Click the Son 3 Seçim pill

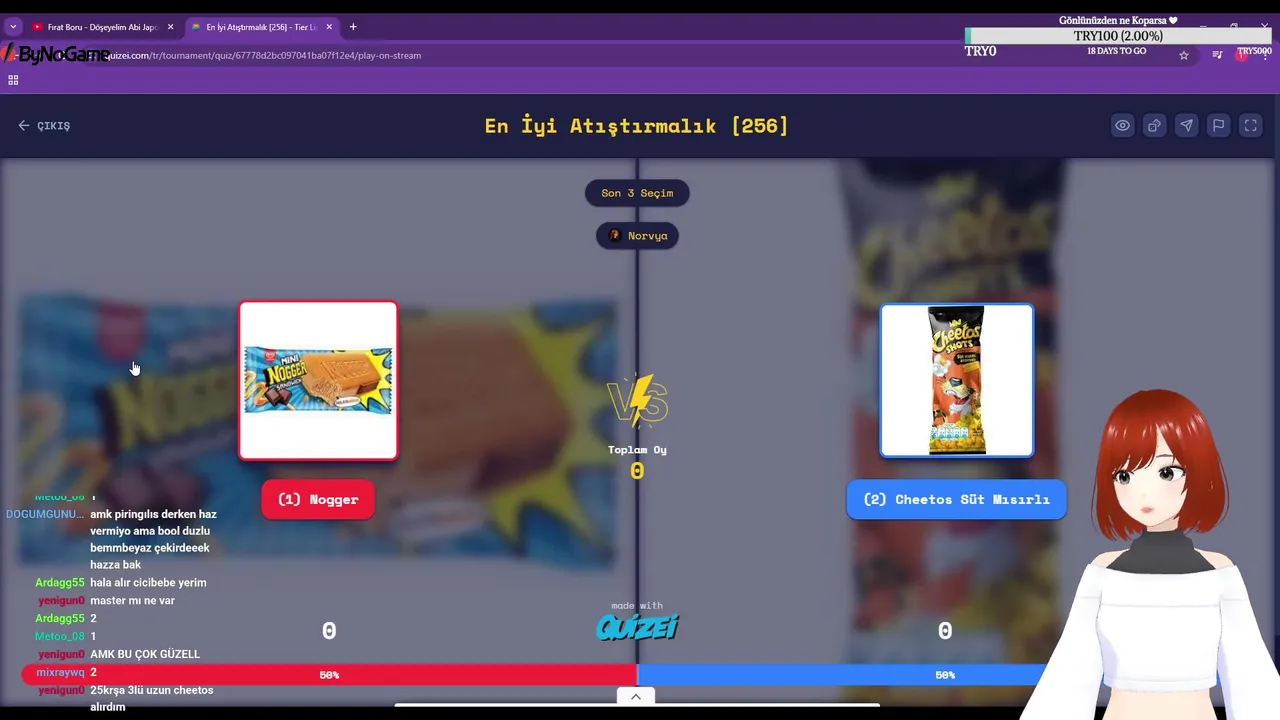pos(637,193)
